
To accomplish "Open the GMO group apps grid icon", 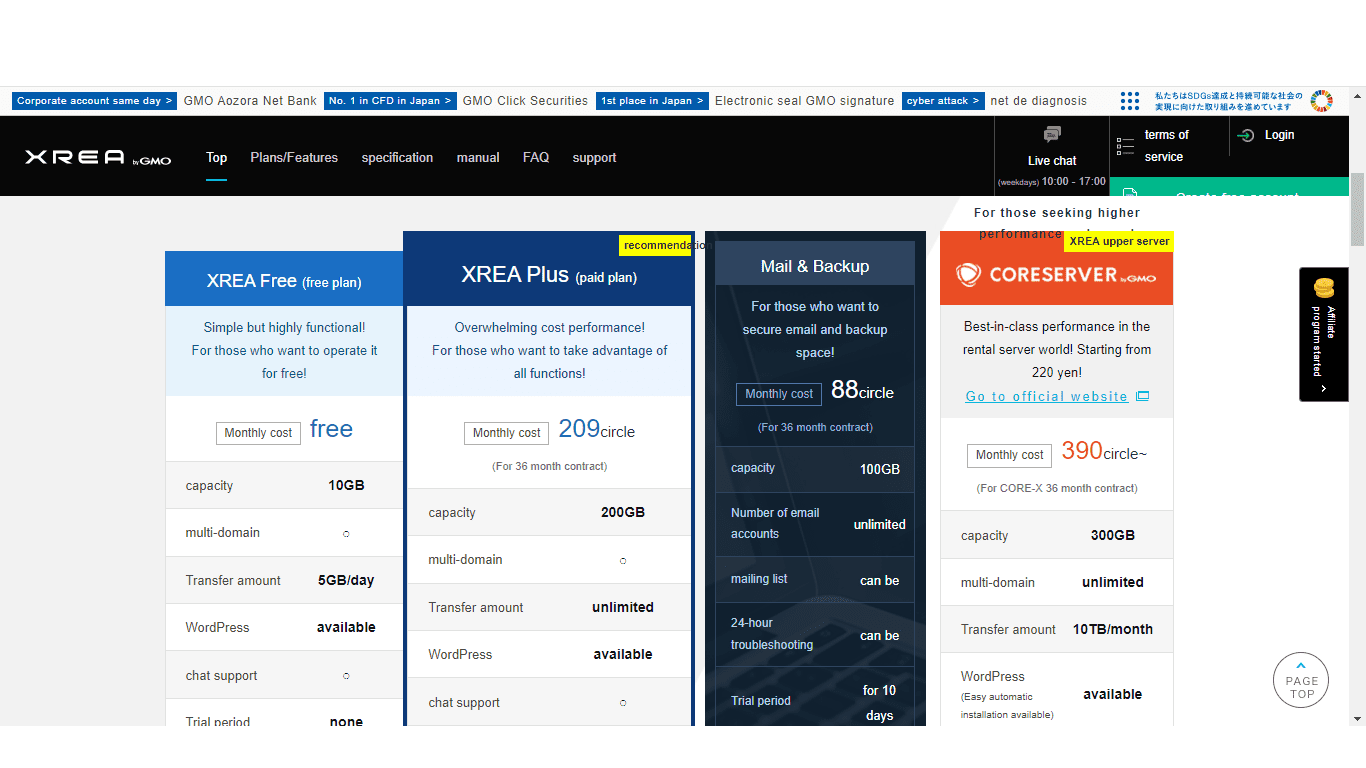I will (1130, 101).
